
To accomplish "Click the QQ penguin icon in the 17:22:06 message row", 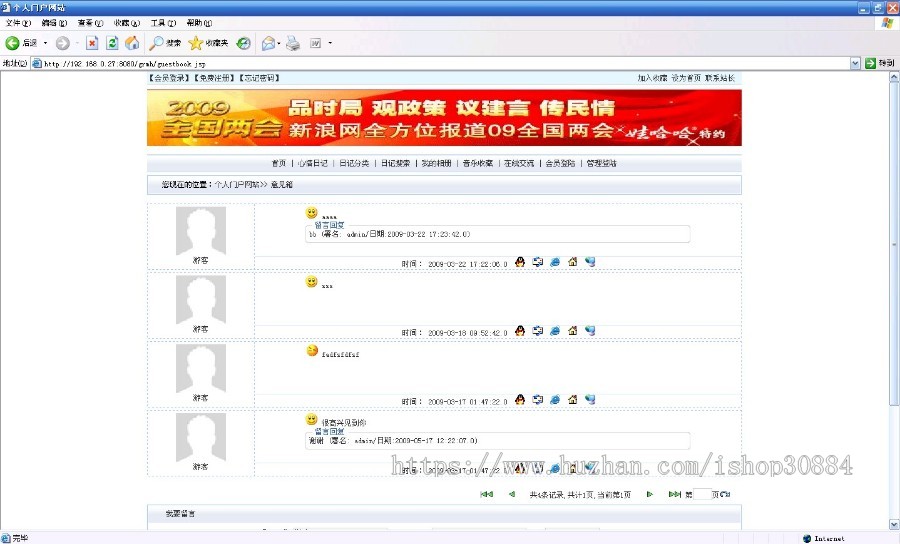I will pos(520,262).
